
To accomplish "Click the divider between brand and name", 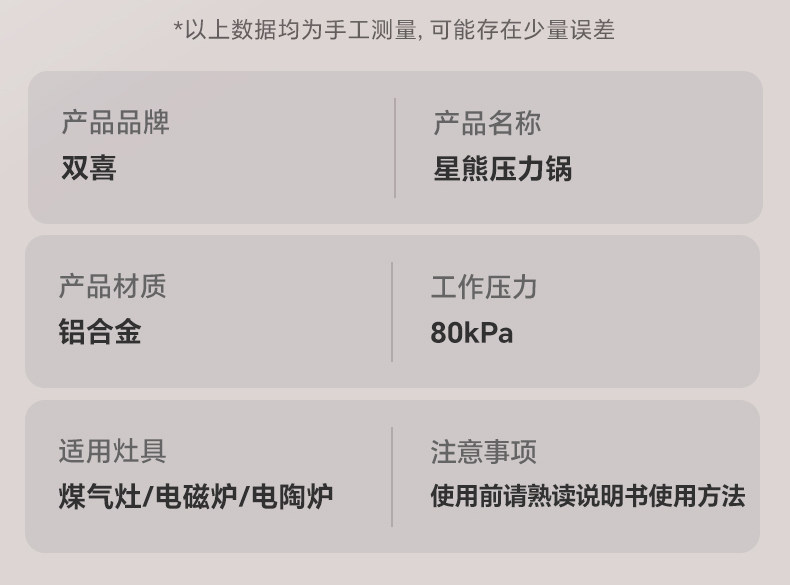I will [395, 147].
